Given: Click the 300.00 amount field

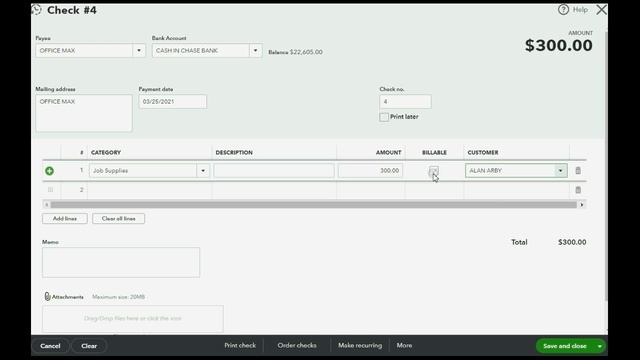Looking at the screenshot, I should click(x=370, y=171).
